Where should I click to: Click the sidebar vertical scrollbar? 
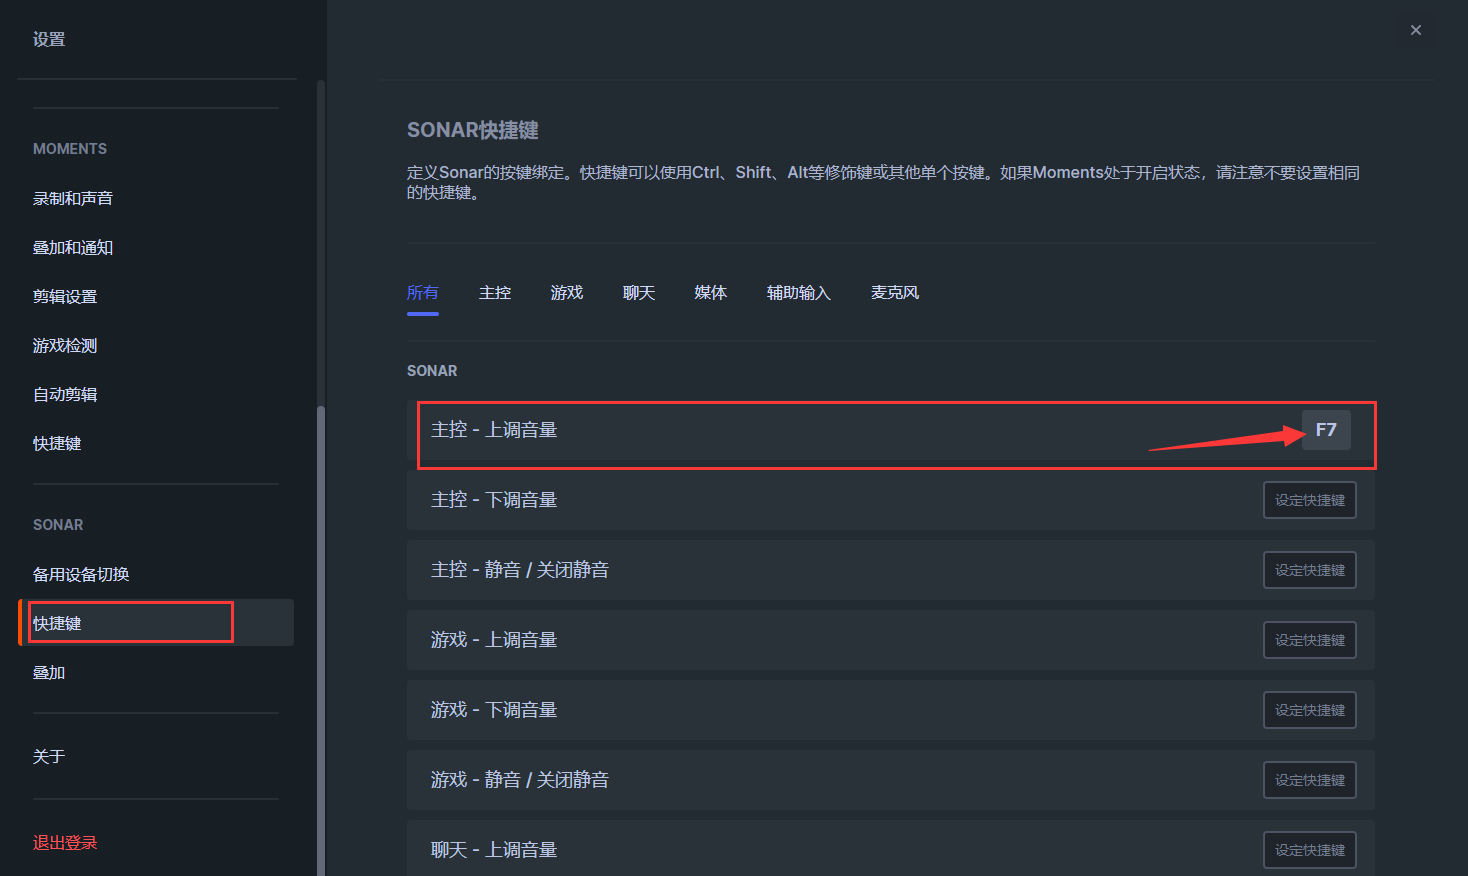click(321, 600)
